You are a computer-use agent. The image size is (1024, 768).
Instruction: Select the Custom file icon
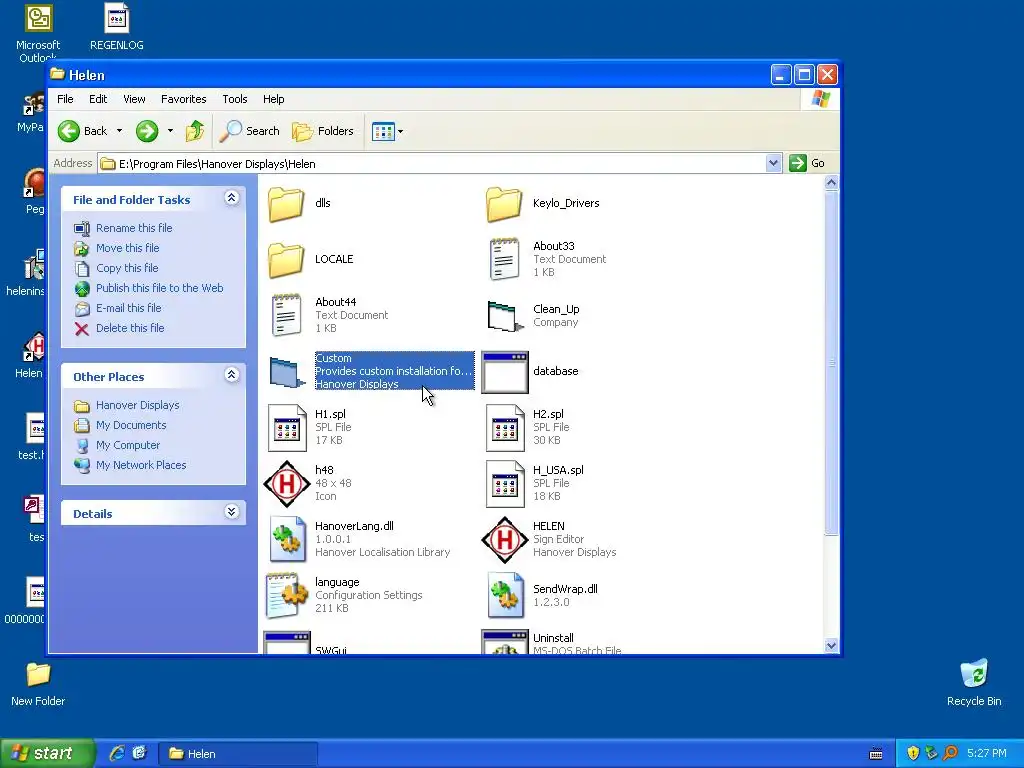tap(287, 372)
